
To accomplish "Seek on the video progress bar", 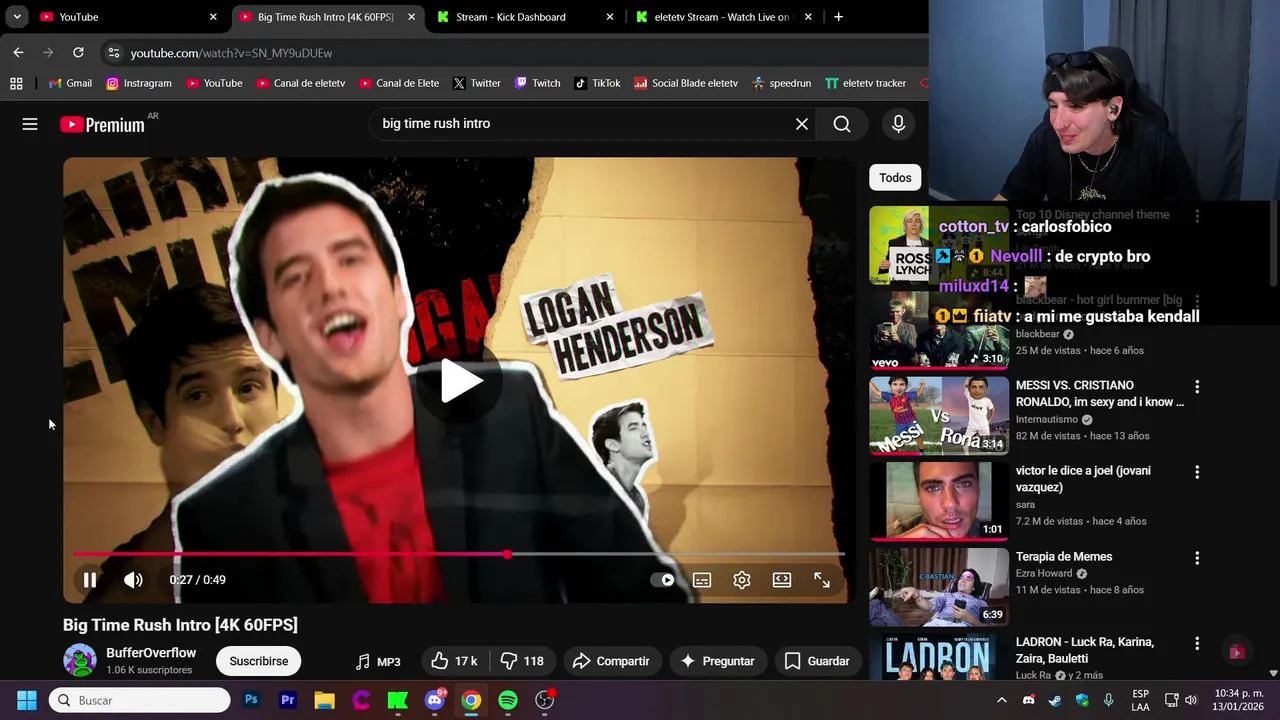I will (459, 554).
